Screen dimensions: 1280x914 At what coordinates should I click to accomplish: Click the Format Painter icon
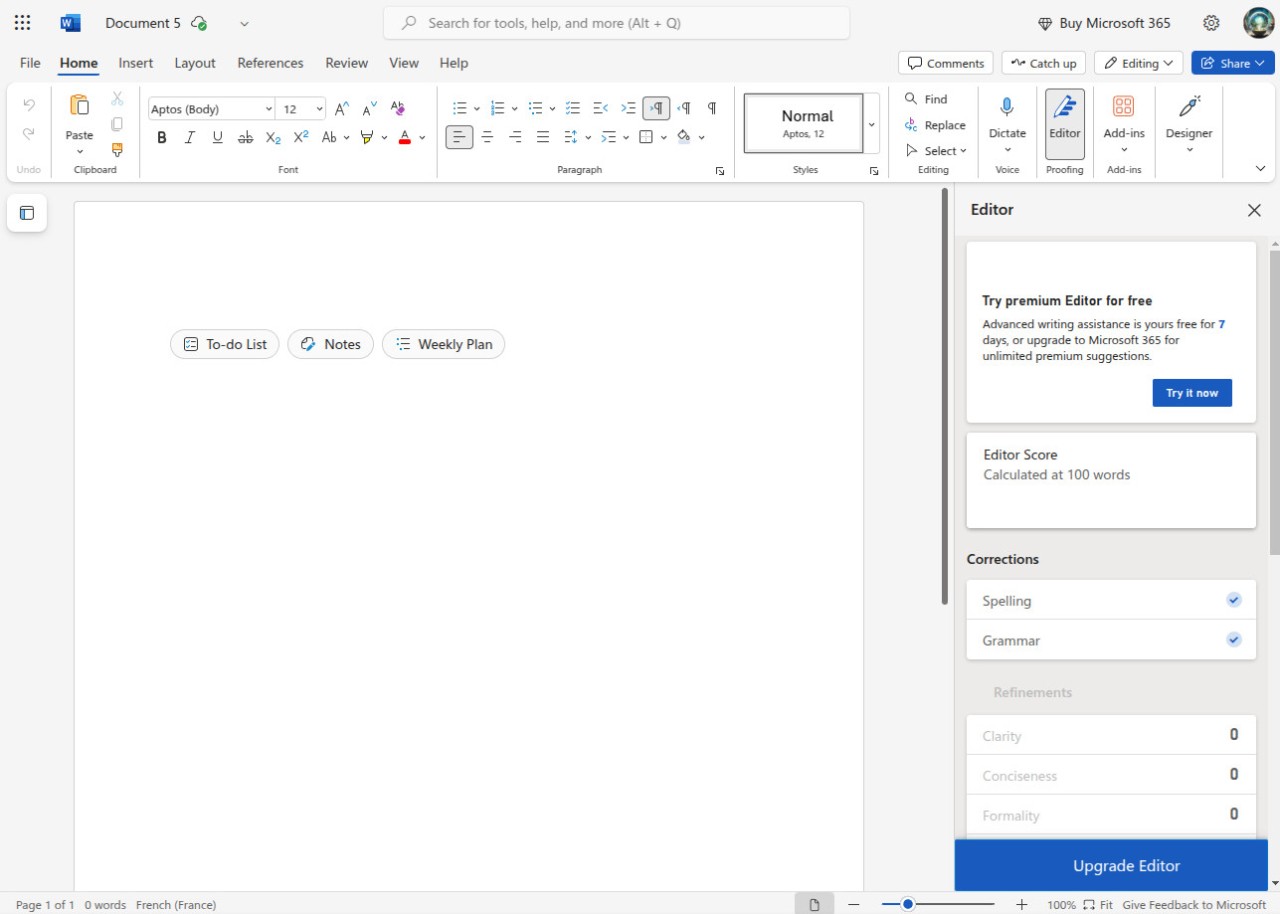tap(117, 150)
